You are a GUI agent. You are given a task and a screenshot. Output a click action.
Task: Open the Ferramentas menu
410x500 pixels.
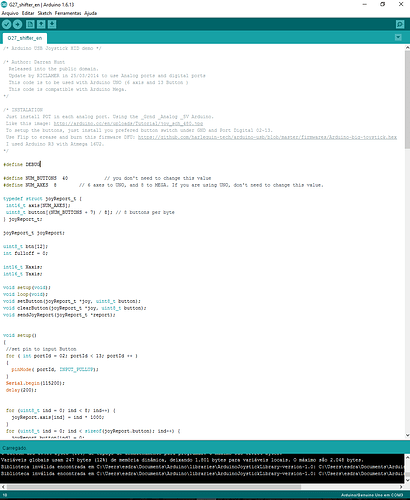click(x=68, y=13)
